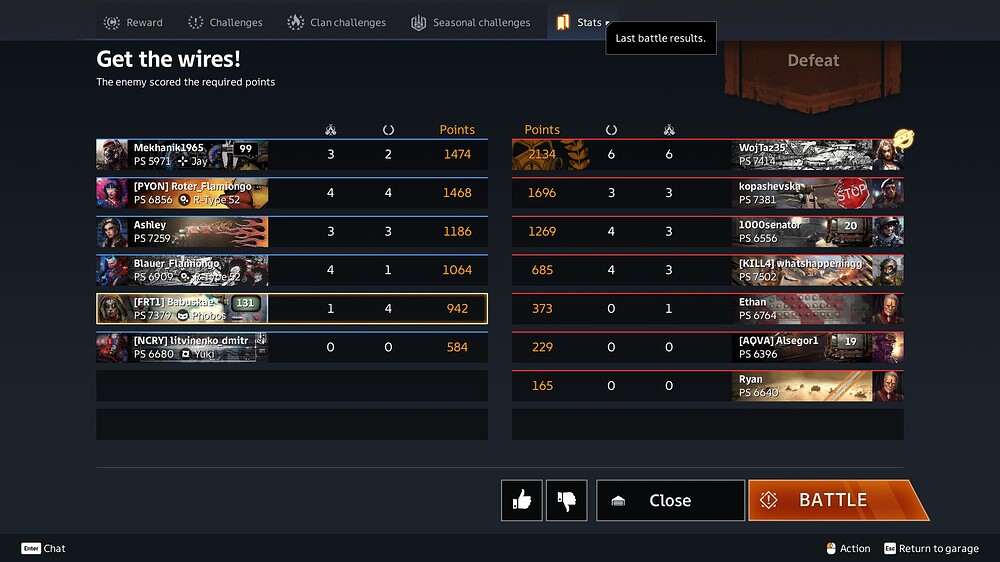Click Return to garage
Viewport: 1000px width, 562px height.
pyautogui.click(x=932, y=548)
